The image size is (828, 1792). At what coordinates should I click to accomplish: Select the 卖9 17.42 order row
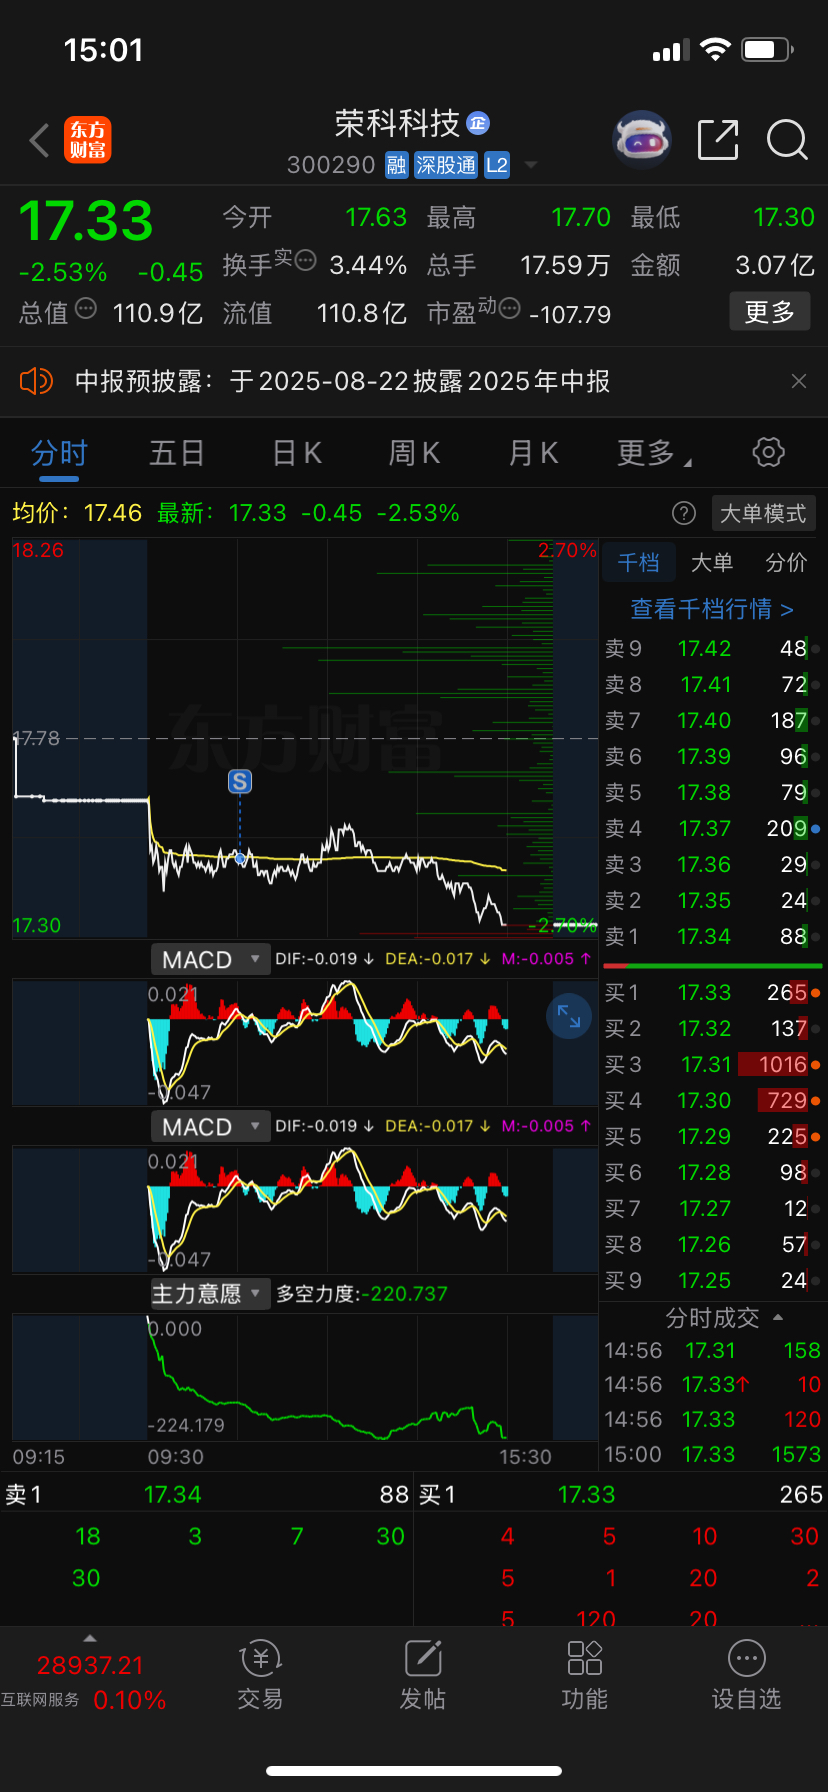click(712, 649)
